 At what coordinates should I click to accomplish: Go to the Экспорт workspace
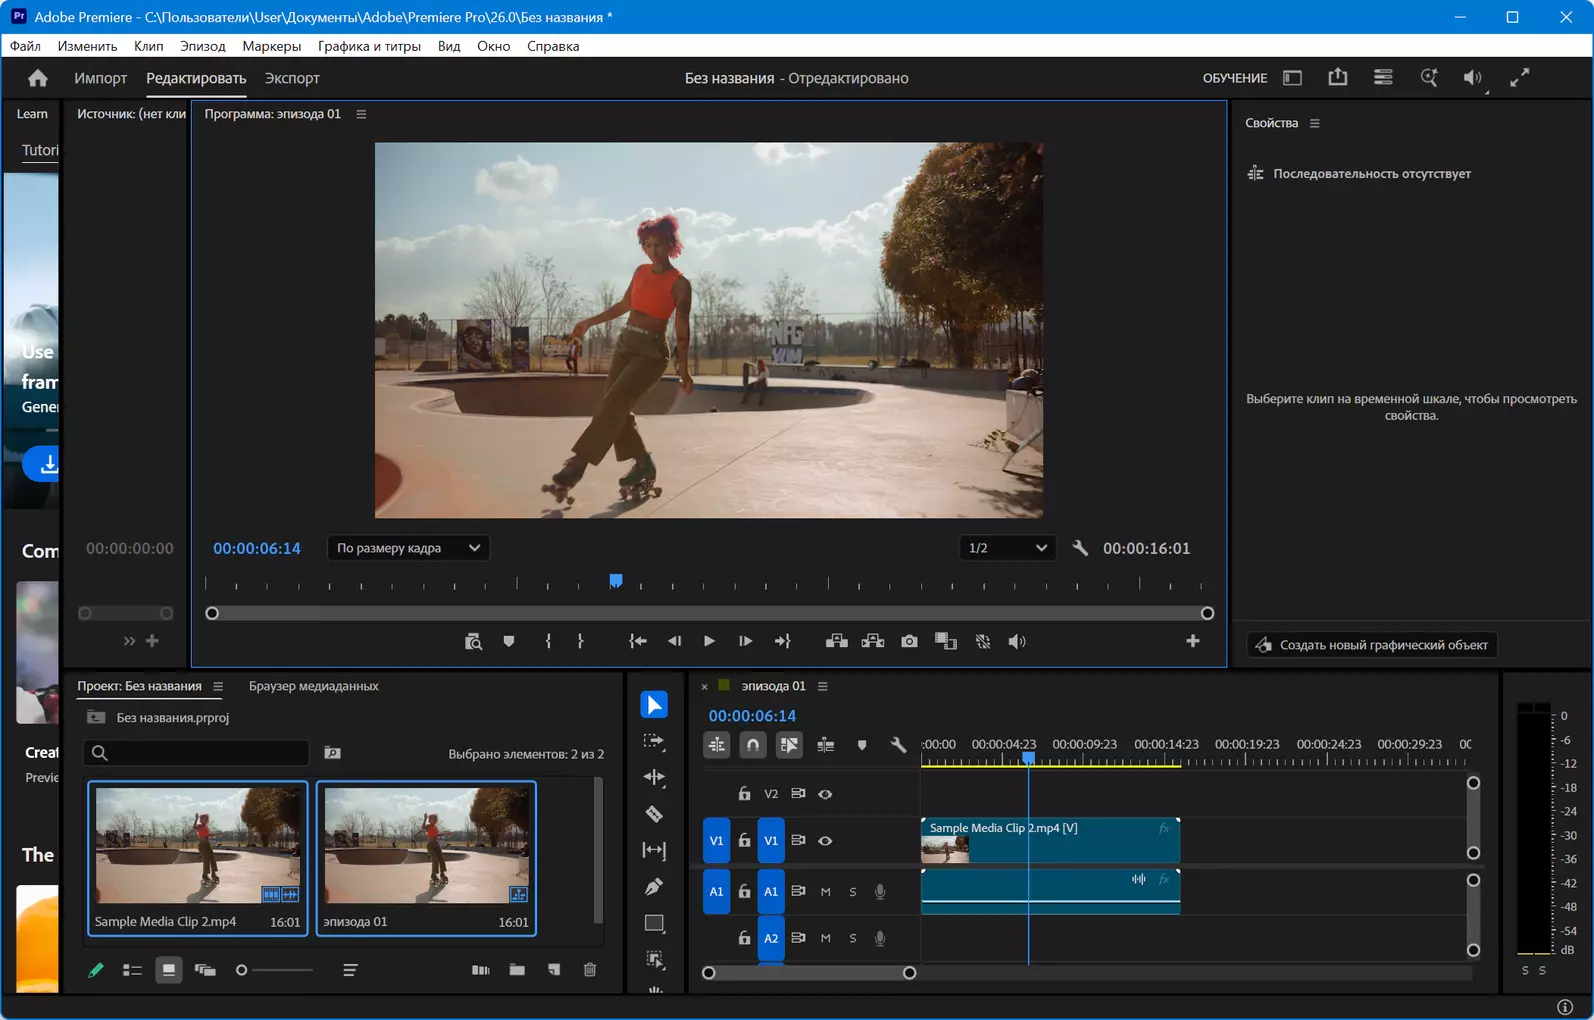pos(292,78)
